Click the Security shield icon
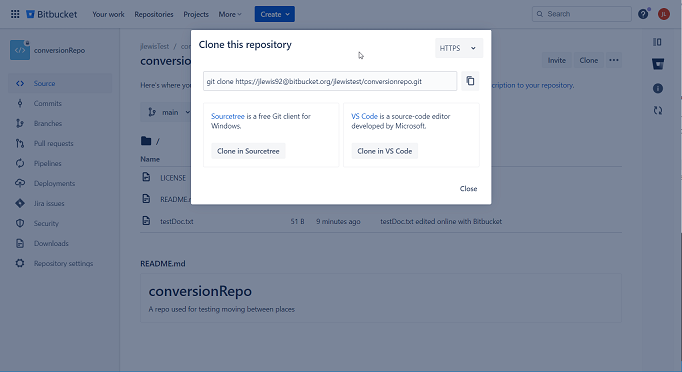This screenshot has height=372, width=682. tap(20, 223)
